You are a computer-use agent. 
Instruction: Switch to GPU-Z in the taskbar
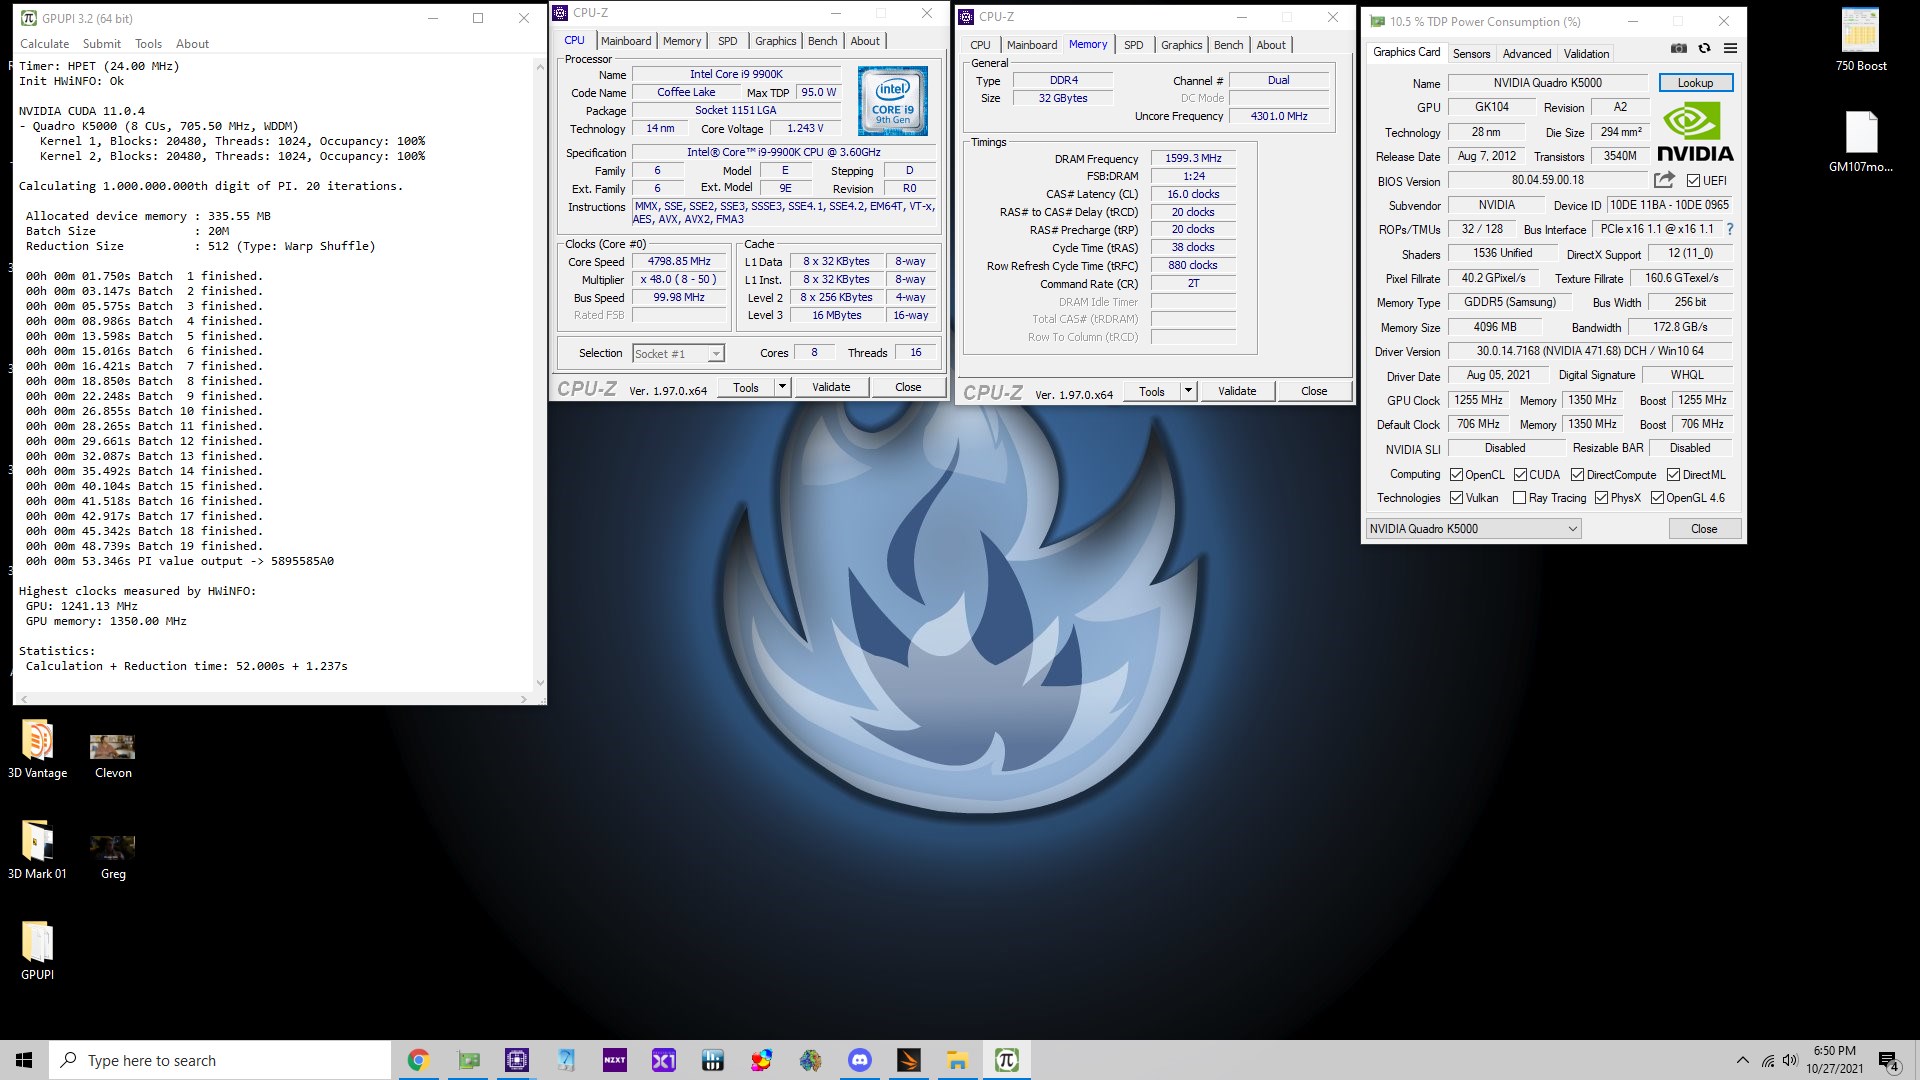[468, 1060]
